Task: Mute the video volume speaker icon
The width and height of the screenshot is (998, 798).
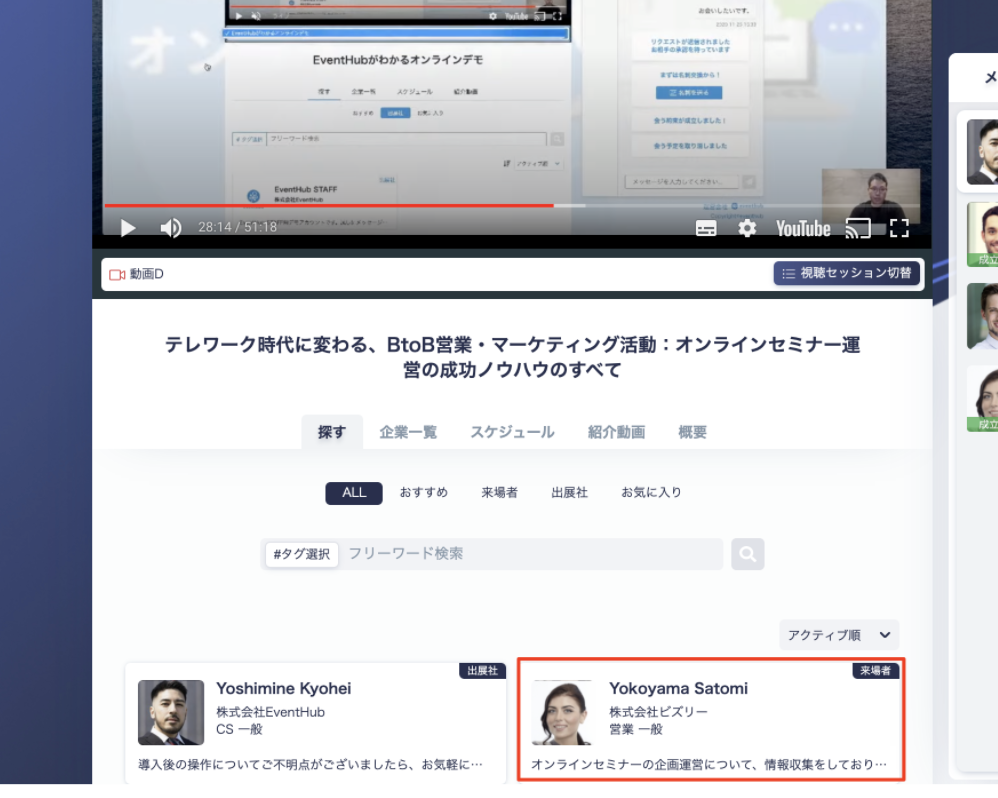Action: point(171,228)
